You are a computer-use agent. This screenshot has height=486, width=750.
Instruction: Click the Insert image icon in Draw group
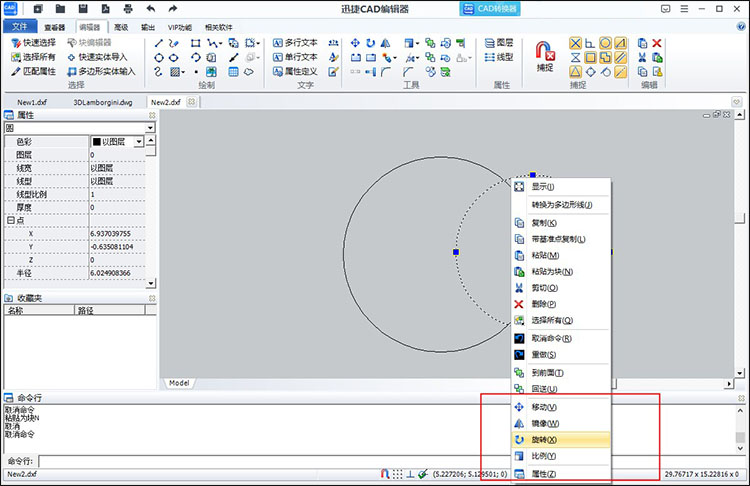211,72
